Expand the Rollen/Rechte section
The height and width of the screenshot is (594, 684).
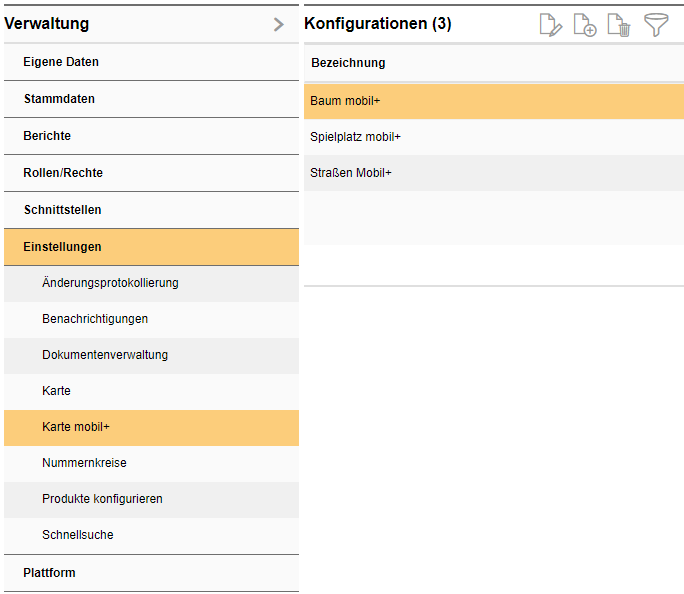coord(63,173)
